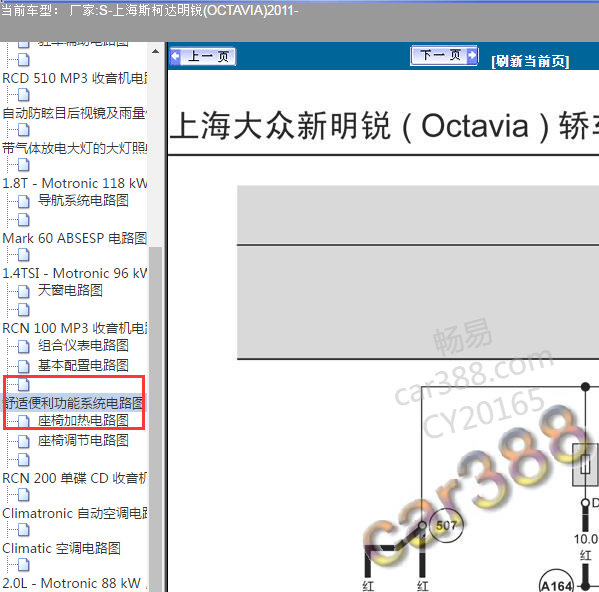Viewport: 599px width, 592px height.
Task: Click page icon above 2.0L Motronic entry
Action: click(24, 565)
